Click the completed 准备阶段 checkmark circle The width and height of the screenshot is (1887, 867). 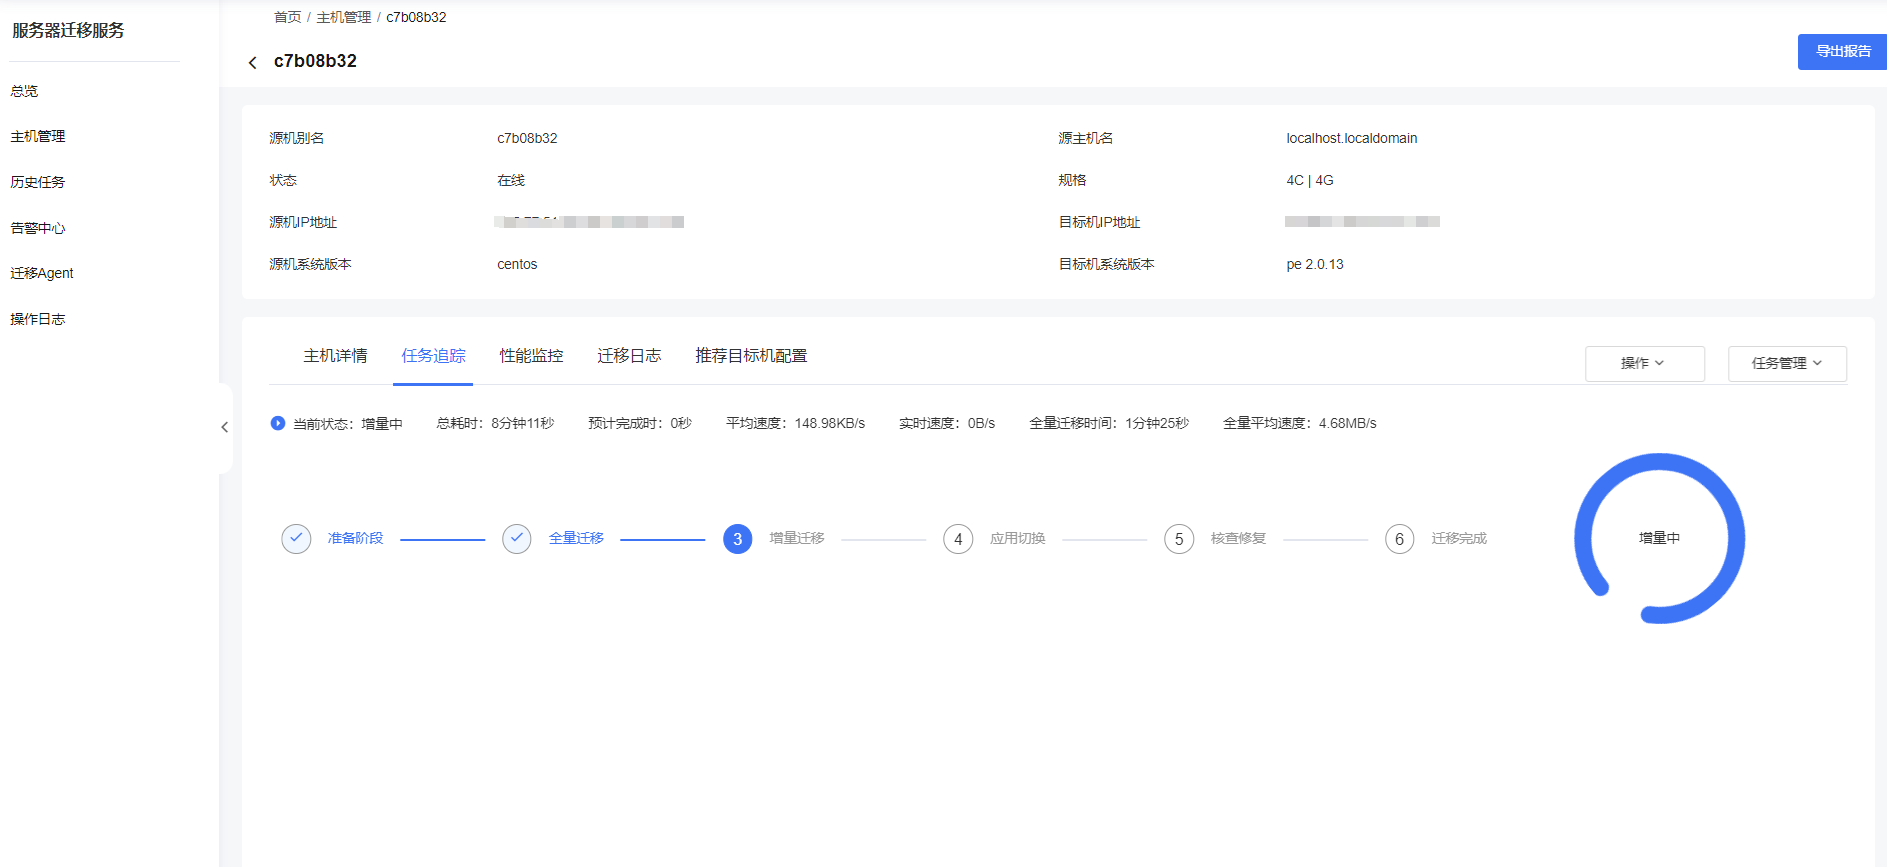(296, 539)
